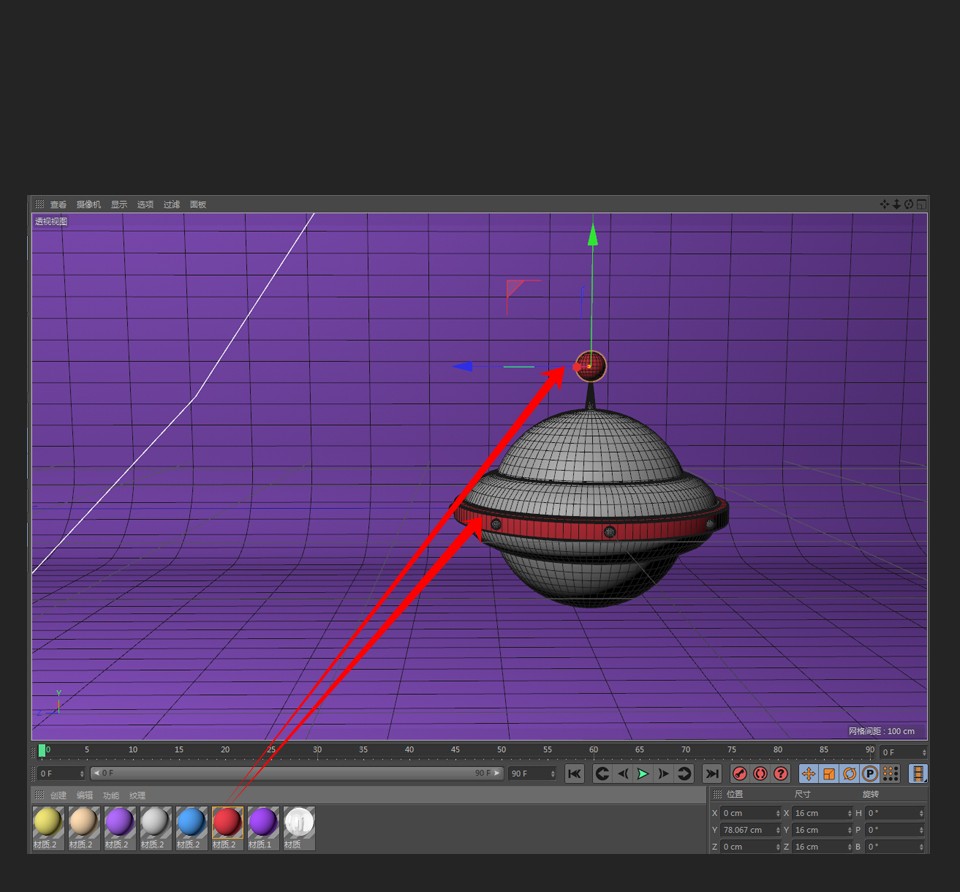960x892 pixels.
Task: Open the 过滤 filter menu
Action: [x=171, y=204]
